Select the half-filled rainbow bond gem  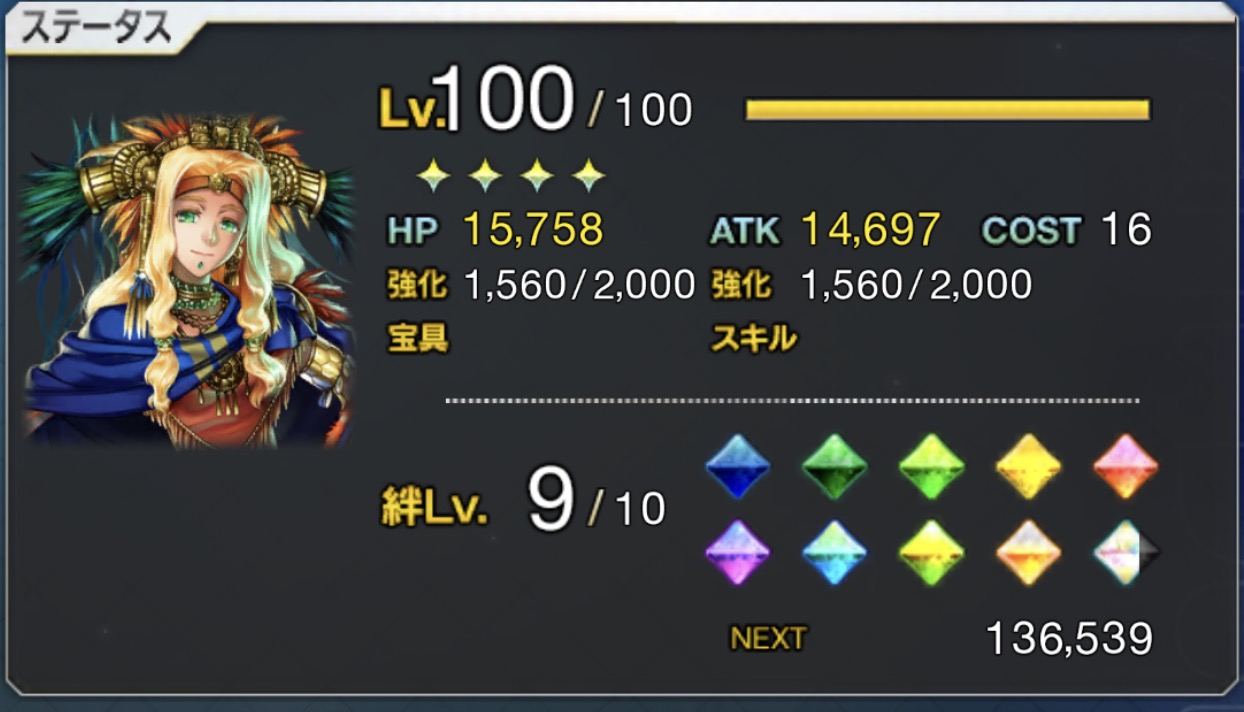[1125, 552]
